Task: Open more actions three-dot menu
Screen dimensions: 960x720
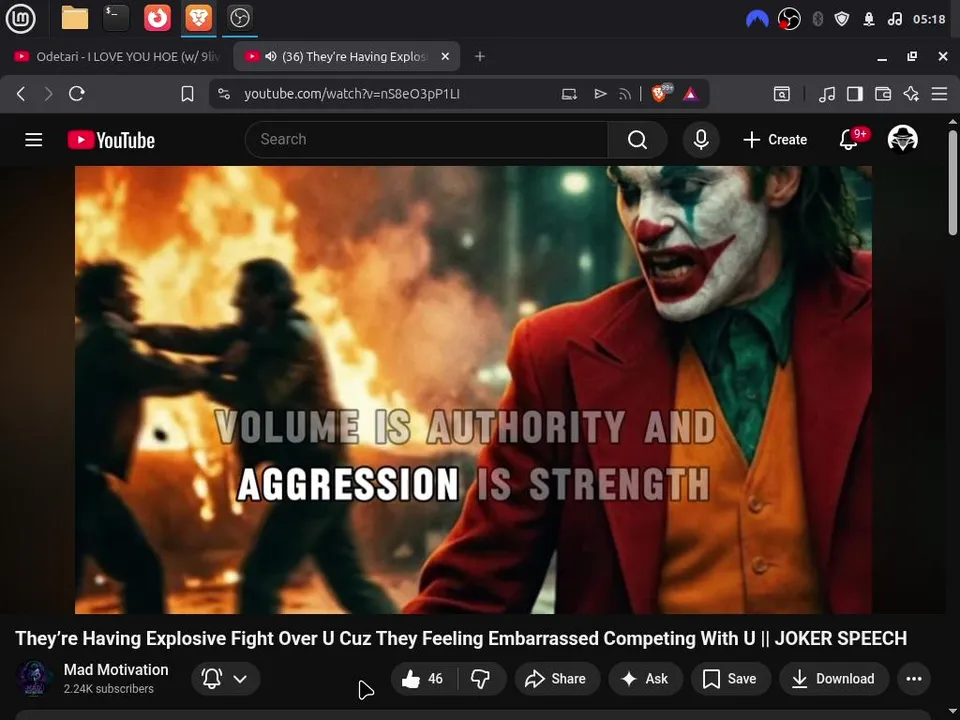Action: 914,678
